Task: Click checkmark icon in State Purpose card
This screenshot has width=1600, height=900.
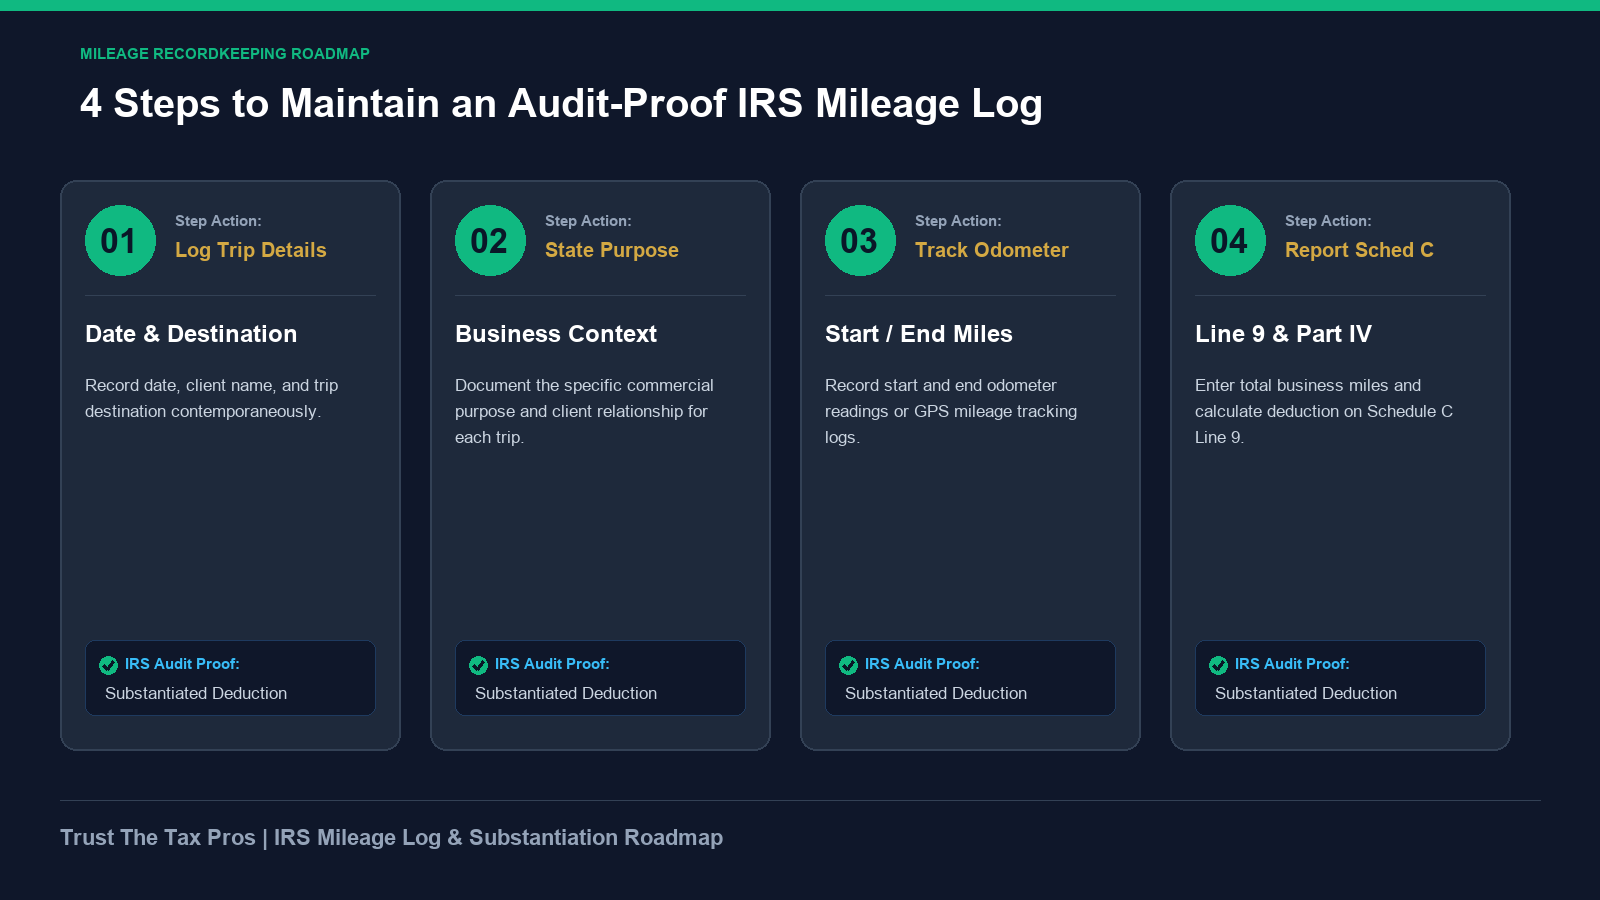Action: [x=479, y=665]
